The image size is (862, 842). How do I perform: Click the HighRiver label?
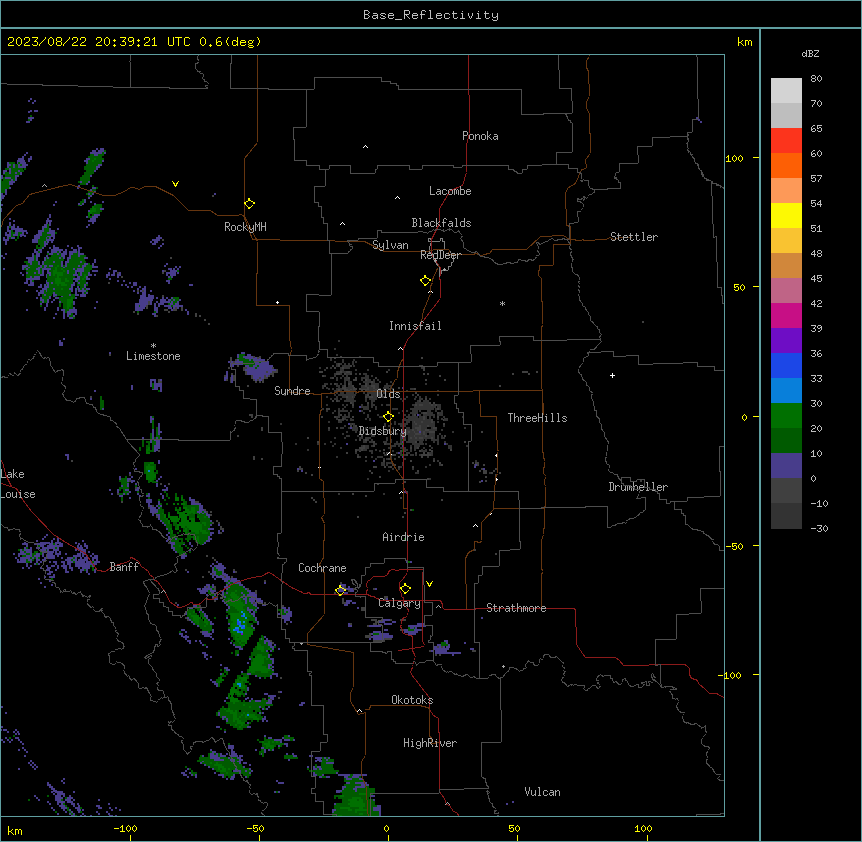(x=430, y=743)
